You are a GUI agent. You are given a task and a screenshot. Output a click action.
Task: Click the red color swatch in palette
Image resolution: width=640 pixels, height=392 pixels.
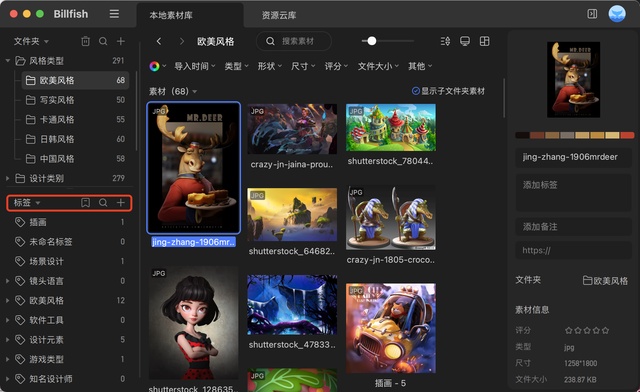pyautogui.click(x=627, y=135)
